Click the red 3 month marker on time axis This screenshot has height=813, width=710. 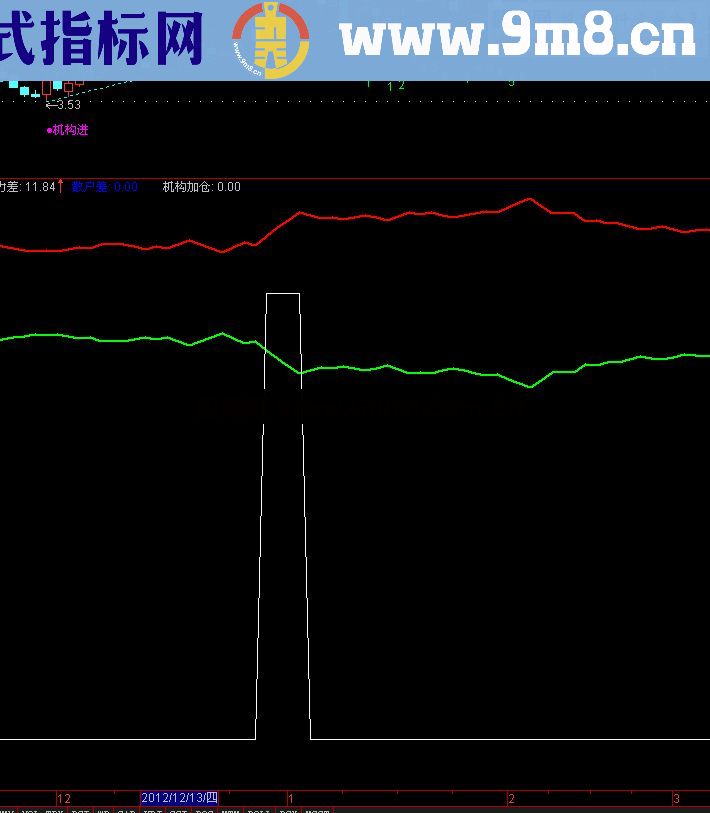(x=676, y=798)
